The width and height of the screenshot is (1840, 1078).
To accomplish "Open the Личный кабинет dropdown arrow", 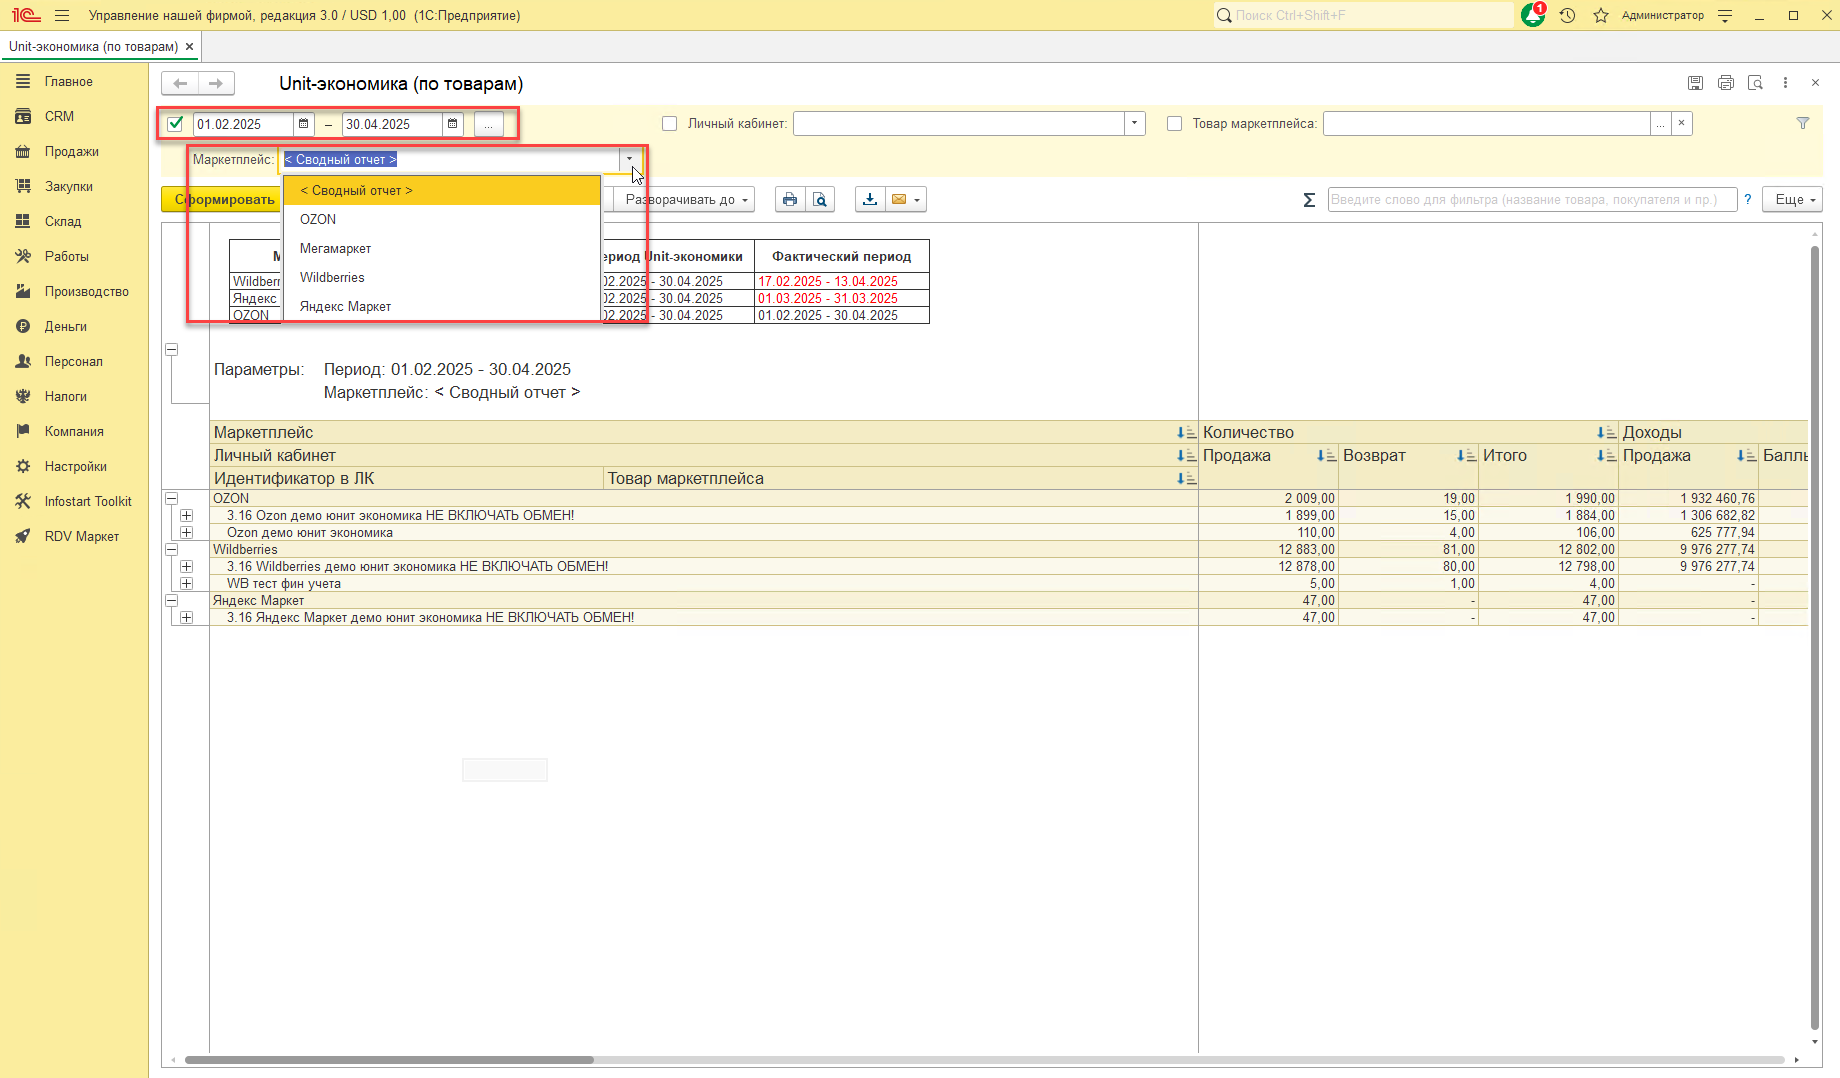I will pos(1134,123).
